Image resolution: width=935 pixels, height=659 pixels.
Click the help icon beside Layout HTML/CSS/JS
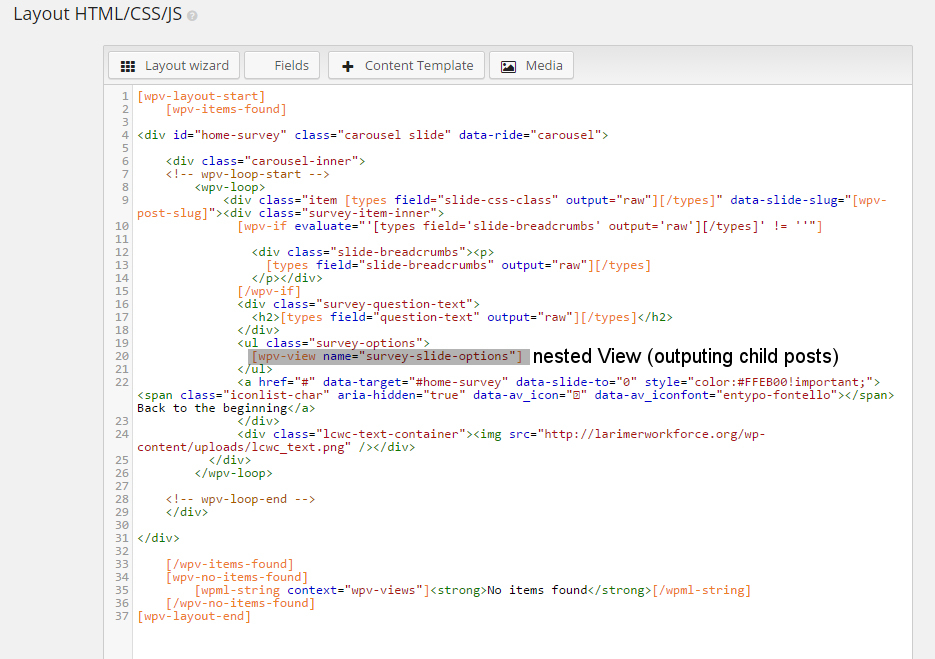coord(192,16)
